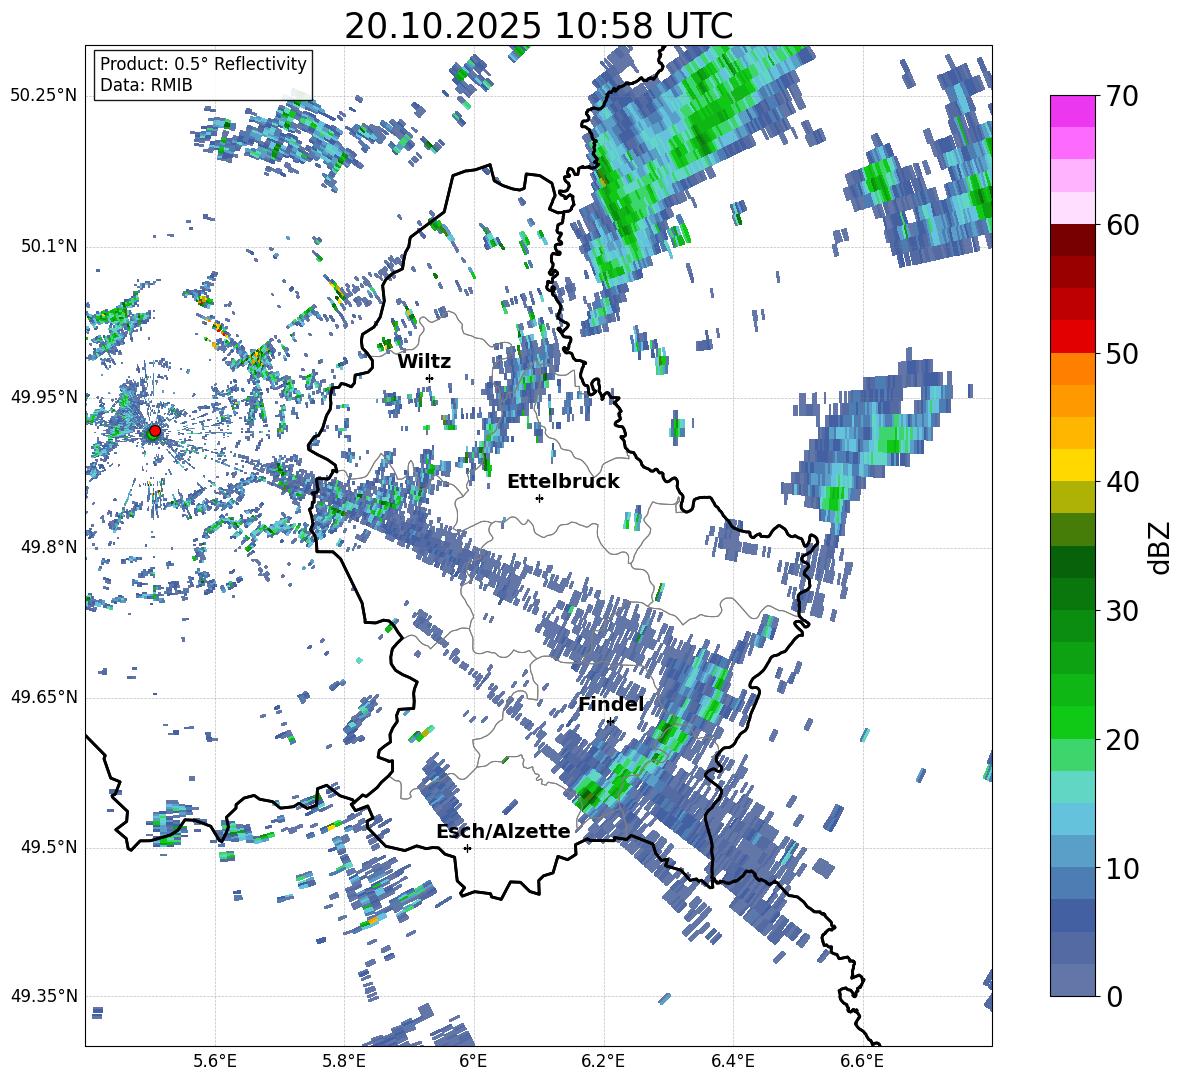Click the 50.25°N latitude tick label
The width and height of the screenshot is (1184, 1081).
click(x=44, y=96)
